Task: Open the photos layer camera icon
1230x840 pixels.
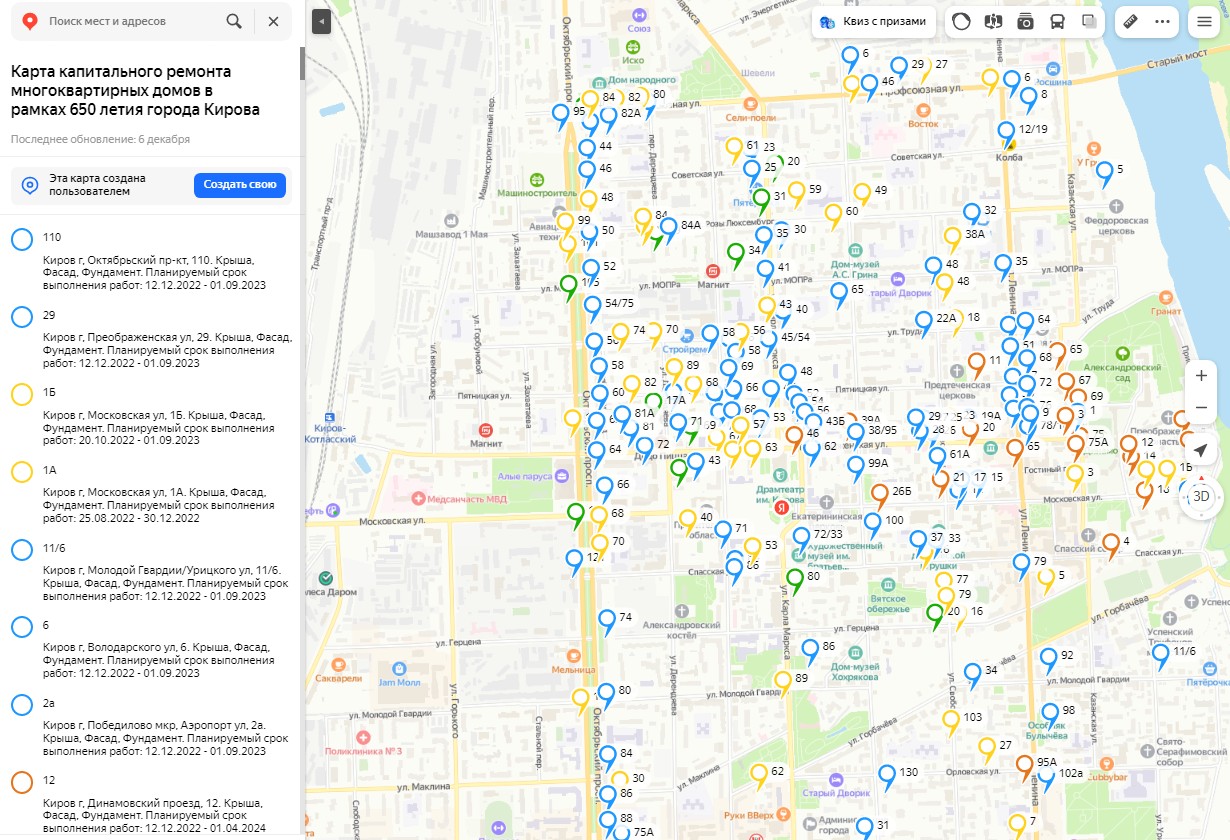Action: [1025, 22]
